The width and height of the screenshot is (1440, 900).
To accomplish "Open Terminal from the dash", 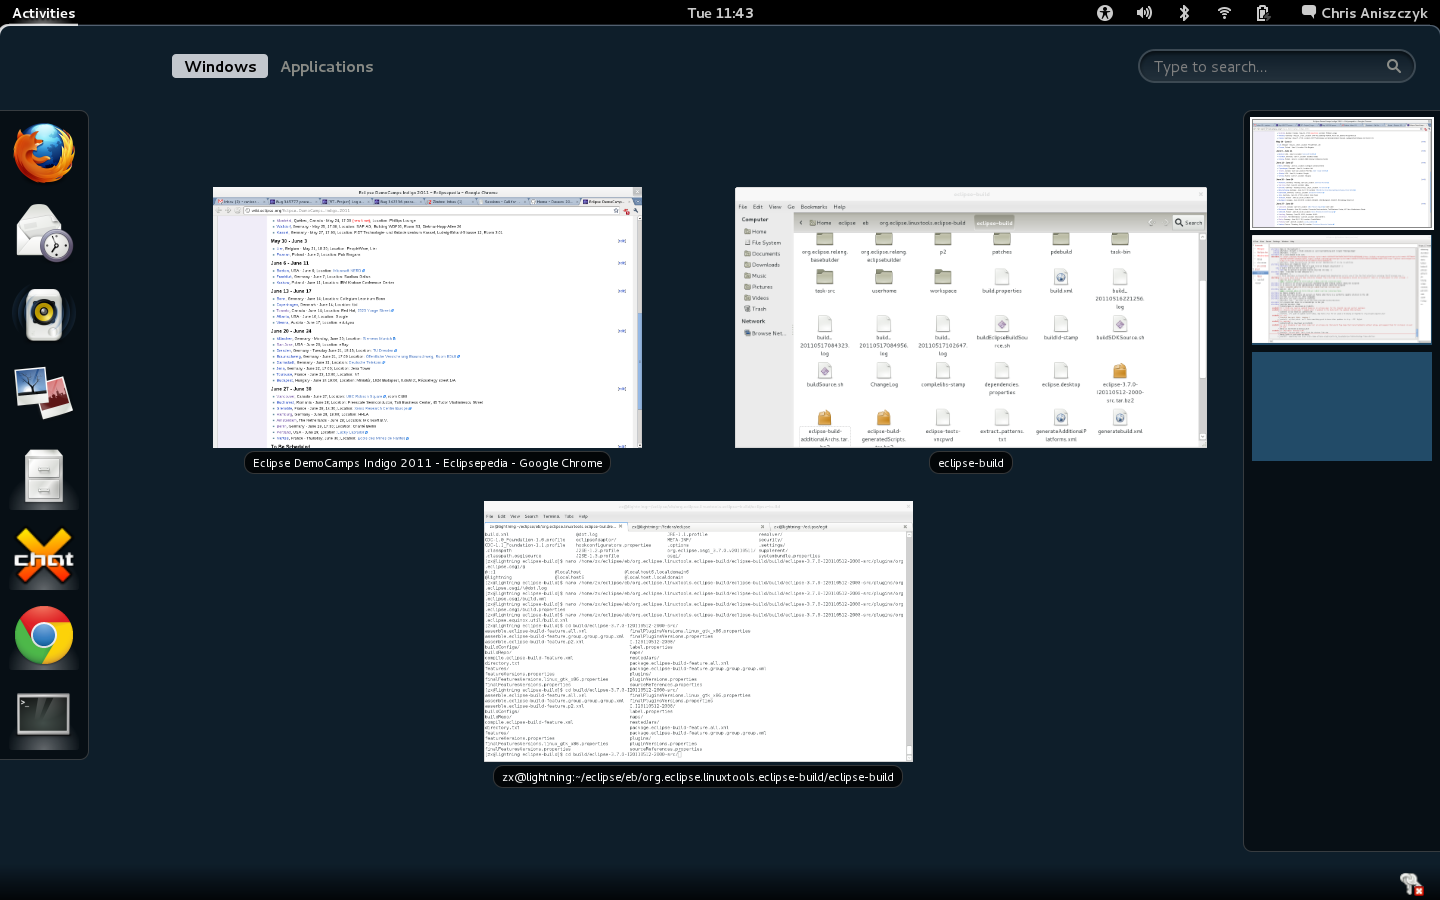I will tap(44, 716).
